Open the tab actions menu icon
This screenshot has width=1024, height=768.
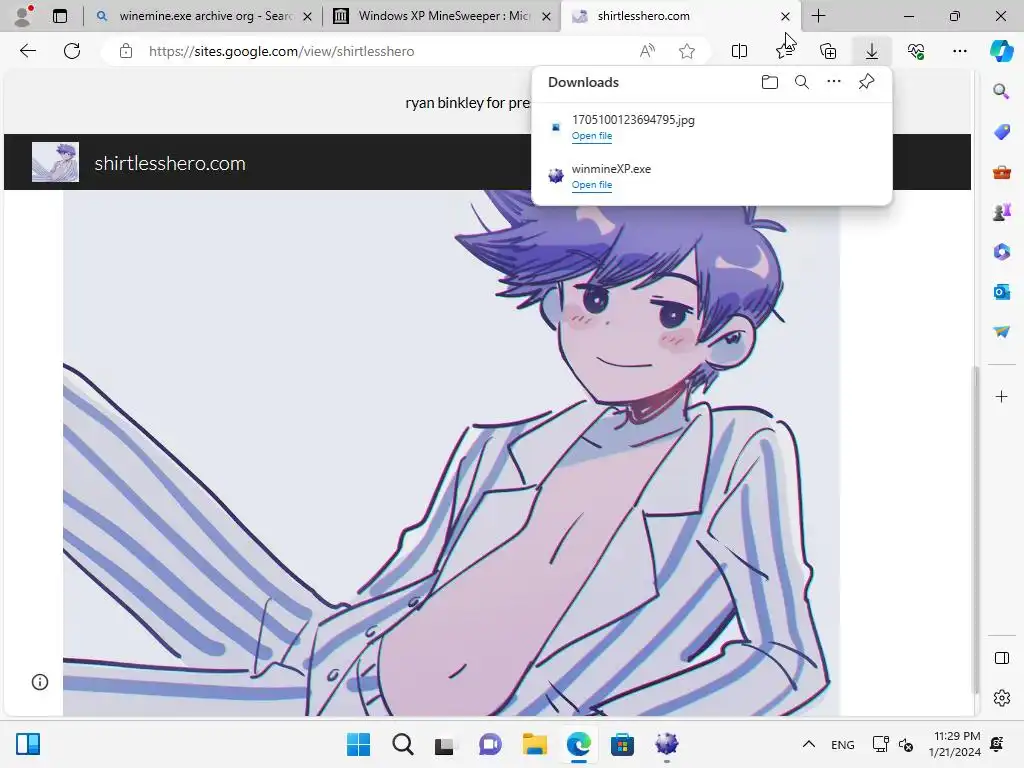coord(60,16)
